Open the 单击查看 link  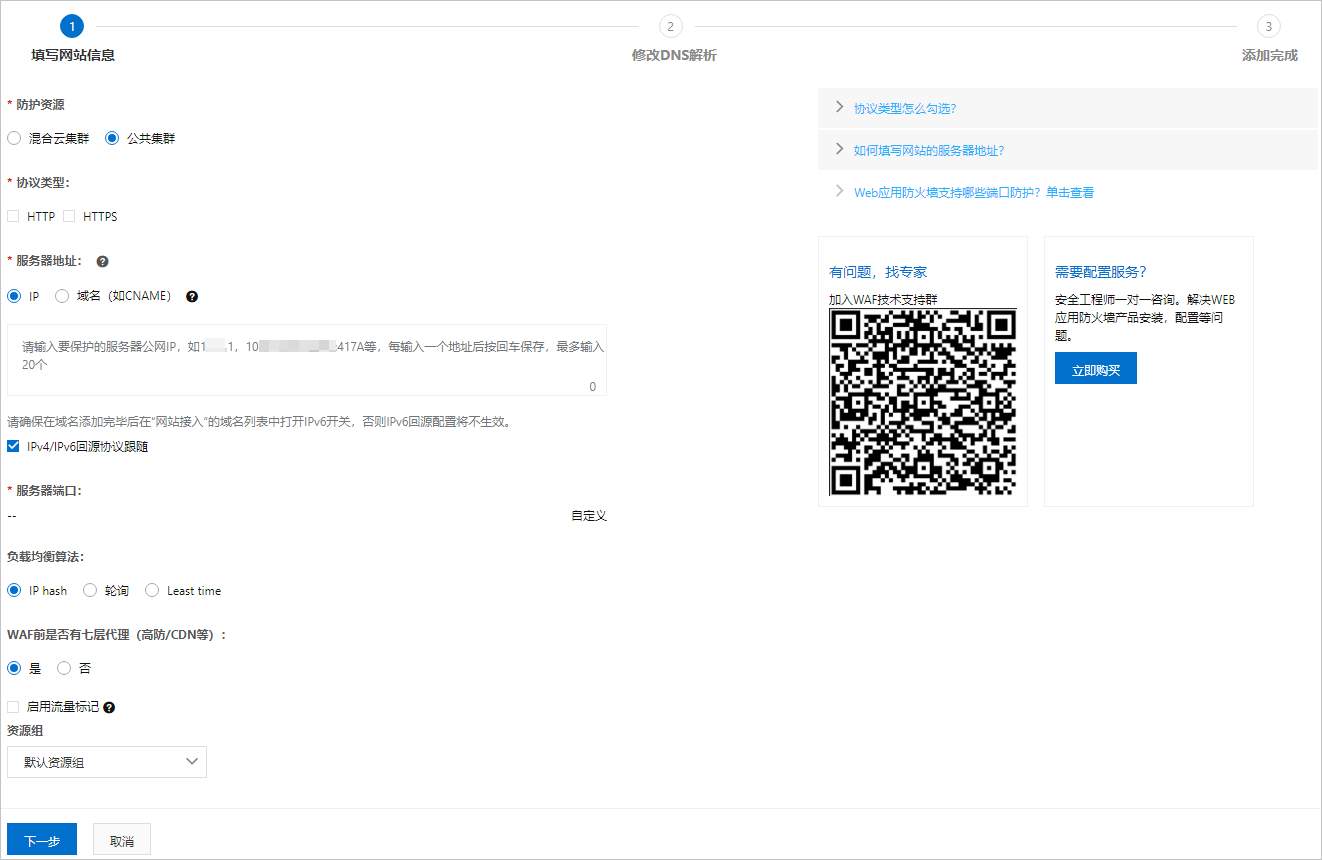[x=1070, y=192]
